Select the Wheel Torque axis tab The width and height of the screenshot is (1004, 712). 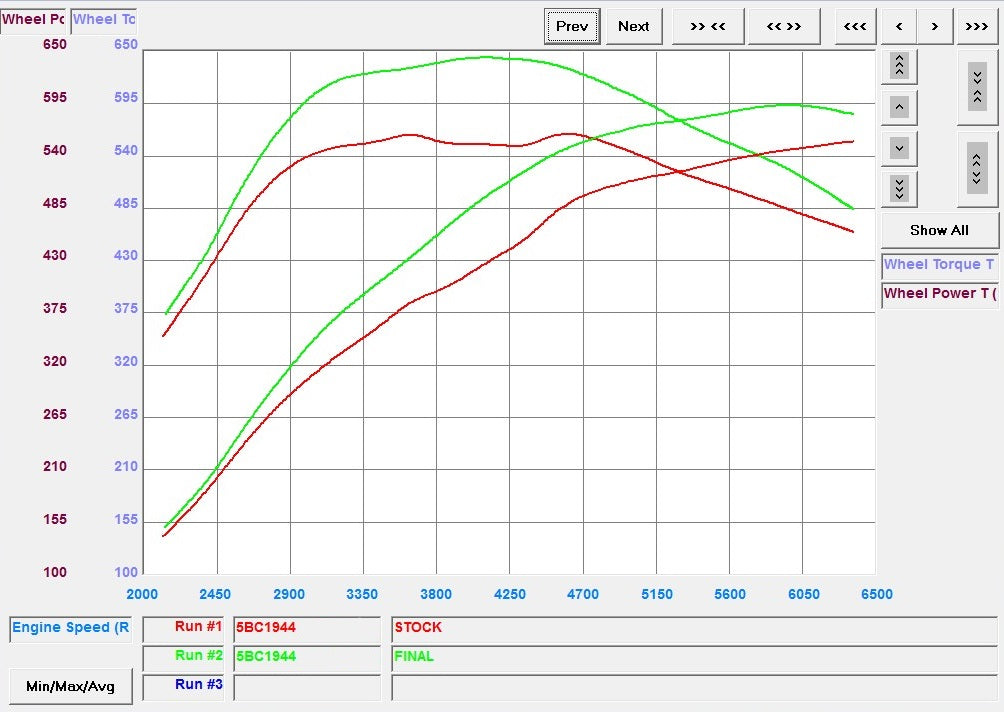pyautogui.click(x=104, y=19)
